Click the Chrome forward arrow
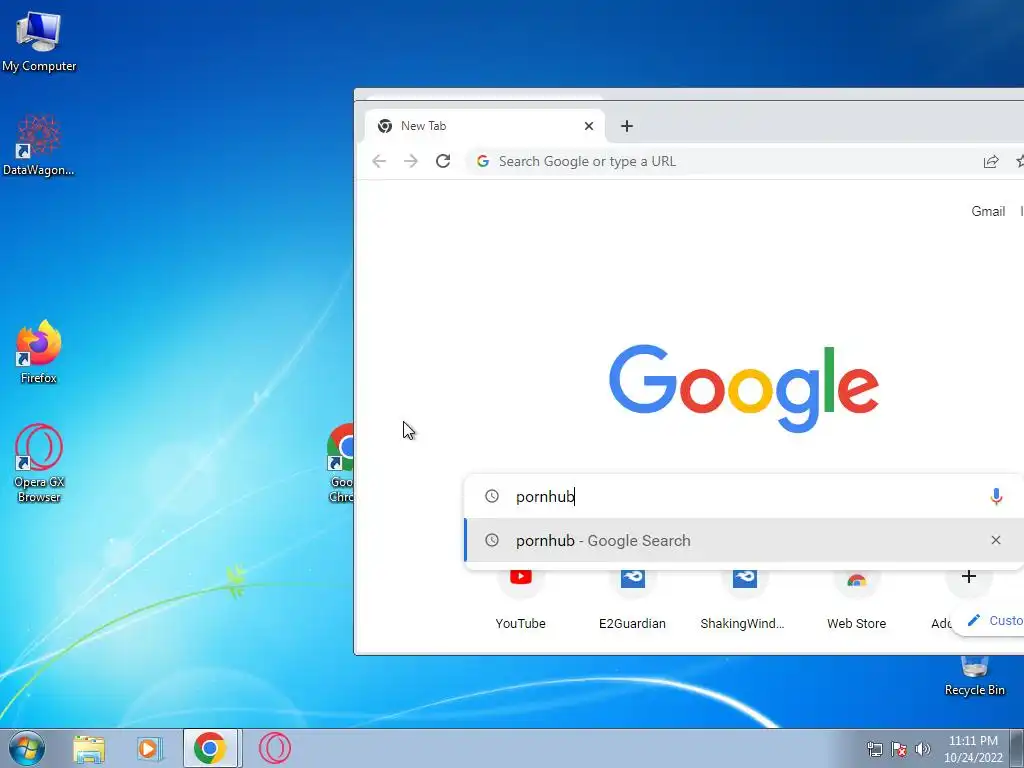The width and height of the screenshot is (1024, 768). 411,161
